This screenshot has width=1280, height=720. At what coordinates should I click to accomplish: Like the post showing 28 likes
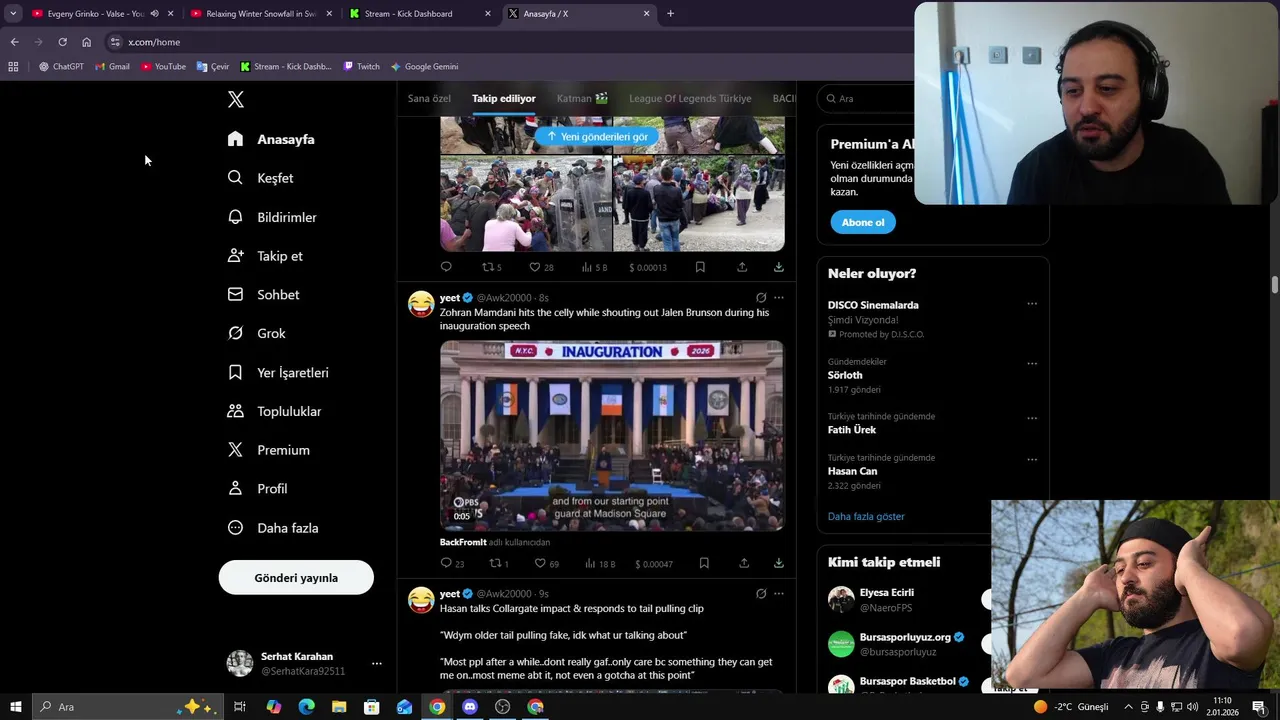[541, 267]
